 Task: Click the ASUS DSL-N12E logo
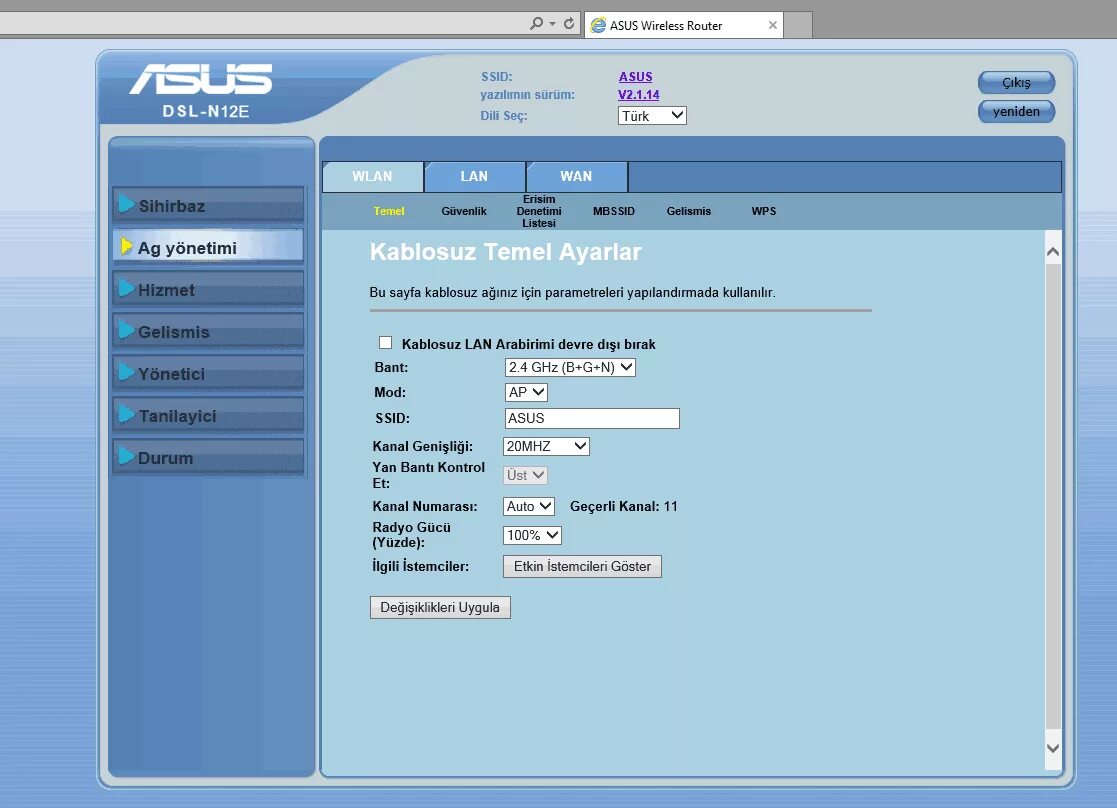tap(202, 89)
